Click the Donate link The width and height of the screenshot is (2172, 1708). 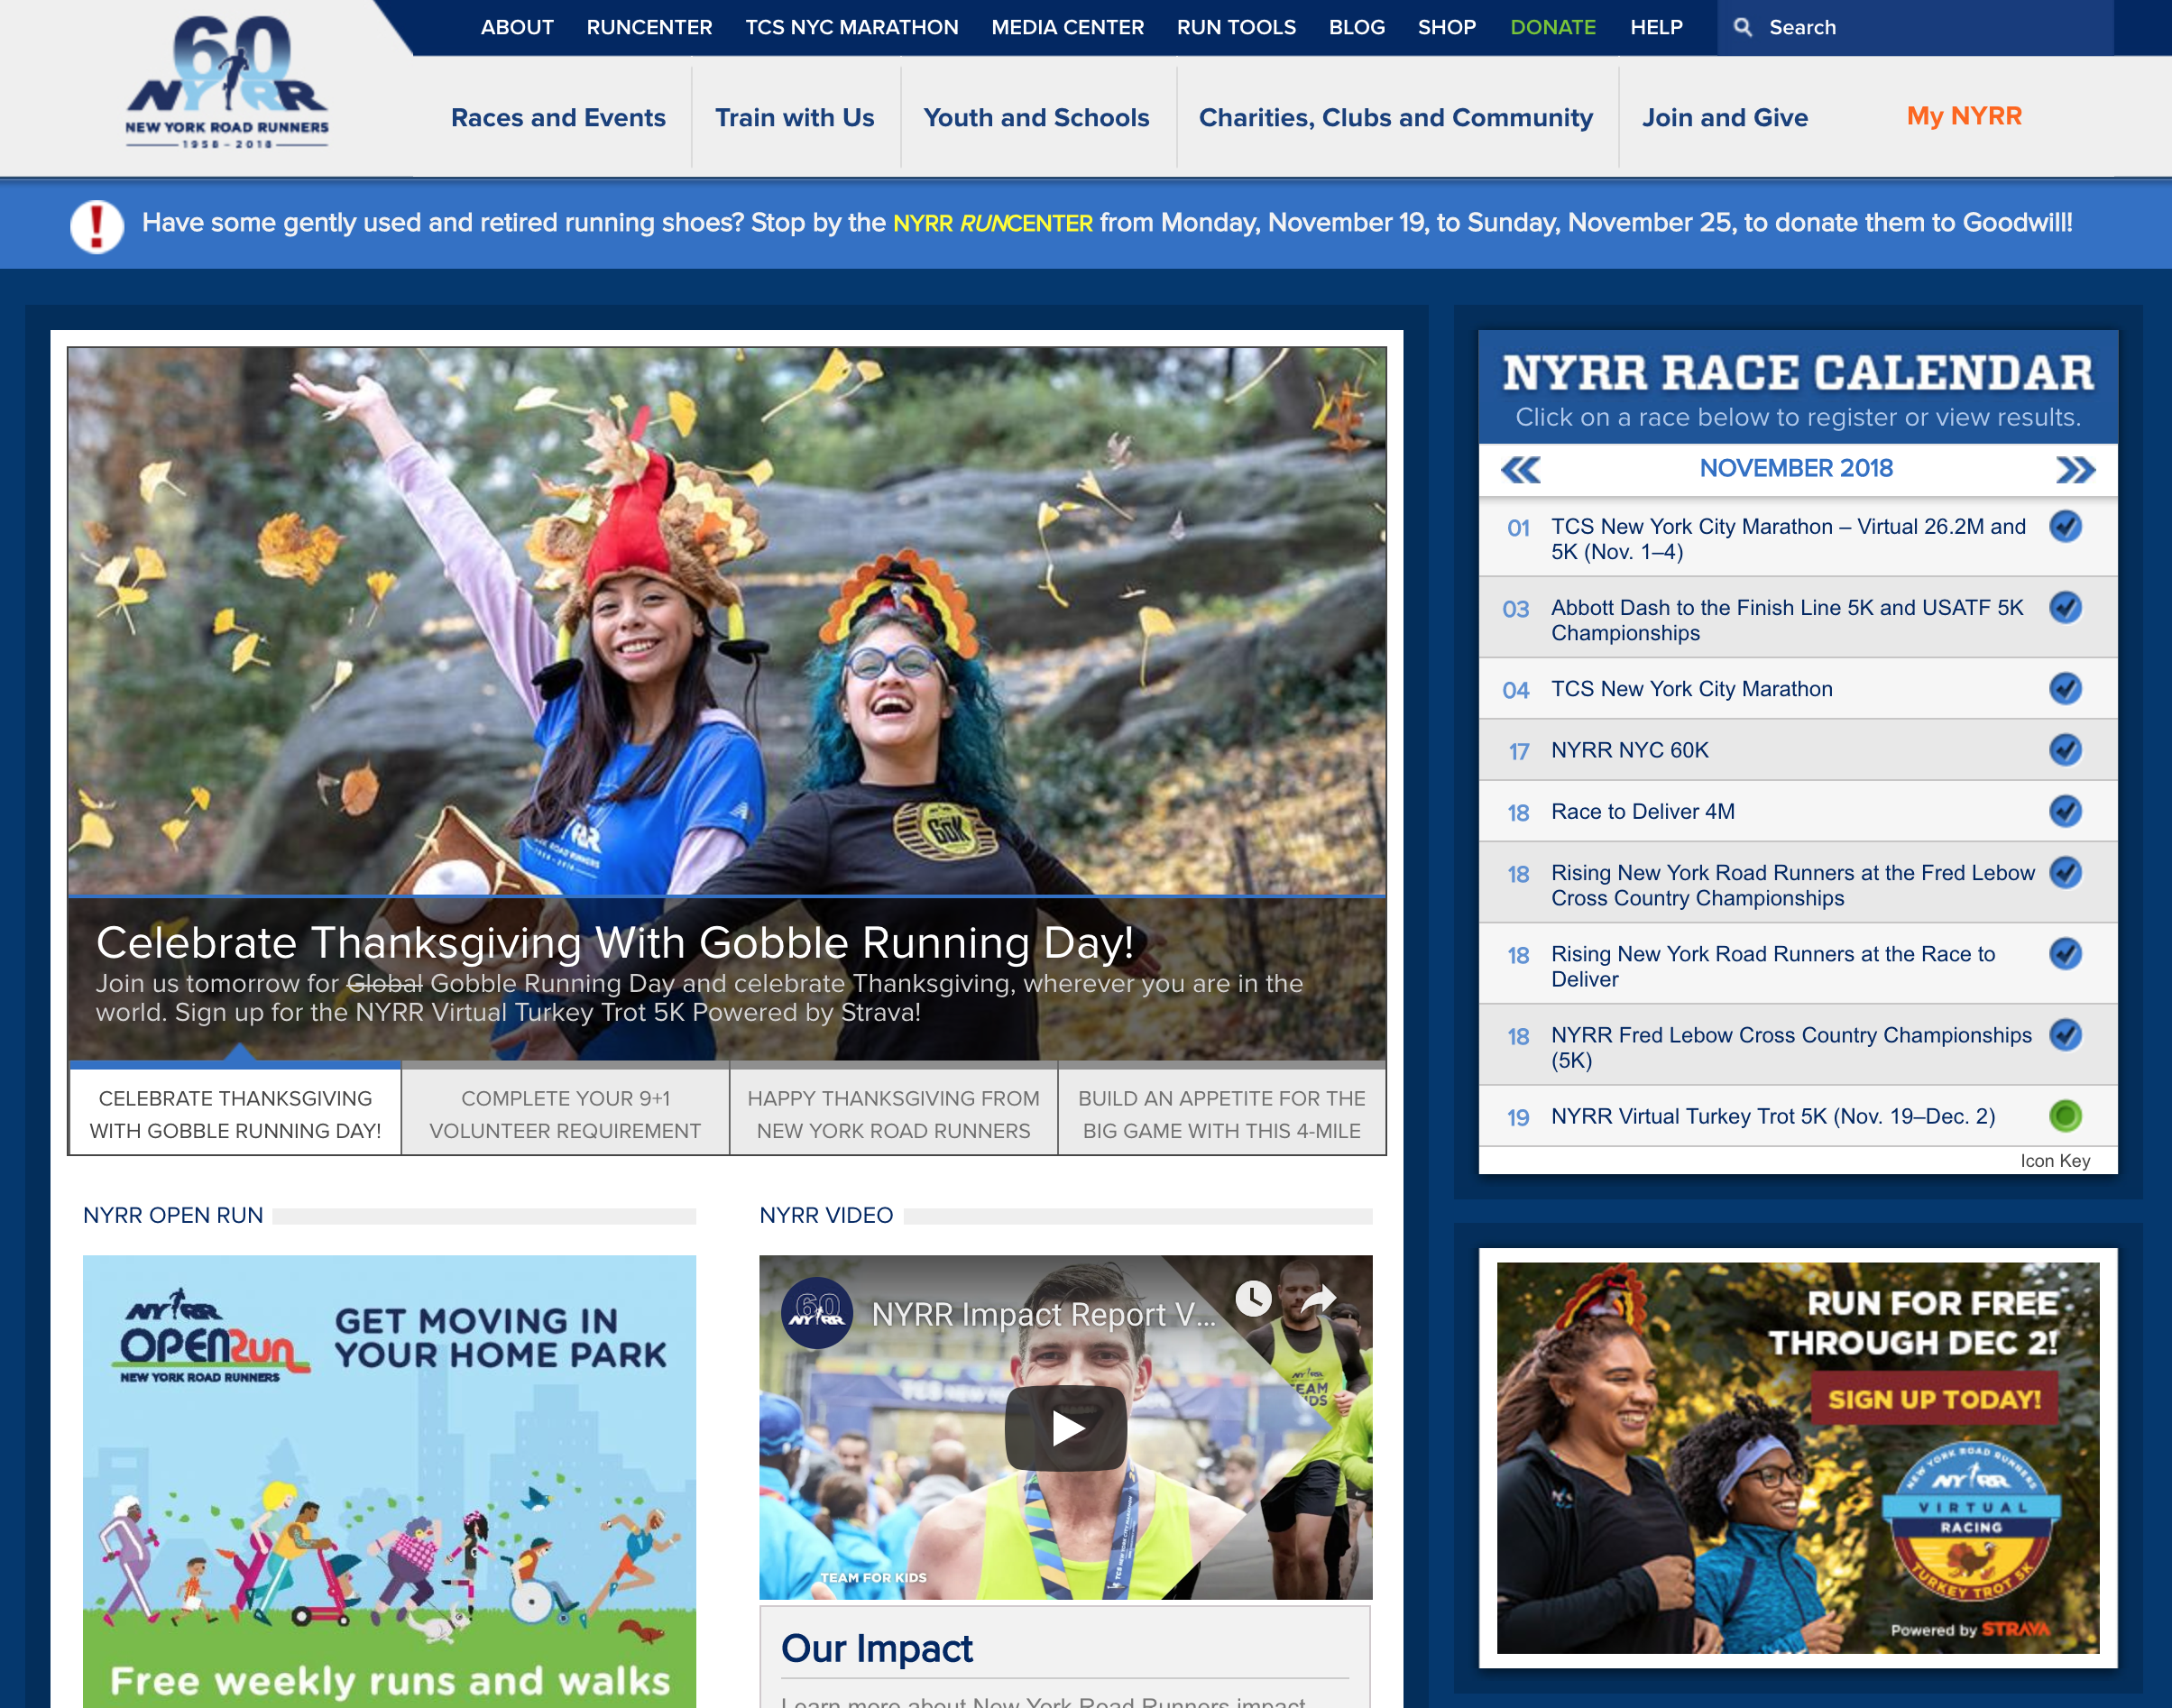coord(1552,27)
